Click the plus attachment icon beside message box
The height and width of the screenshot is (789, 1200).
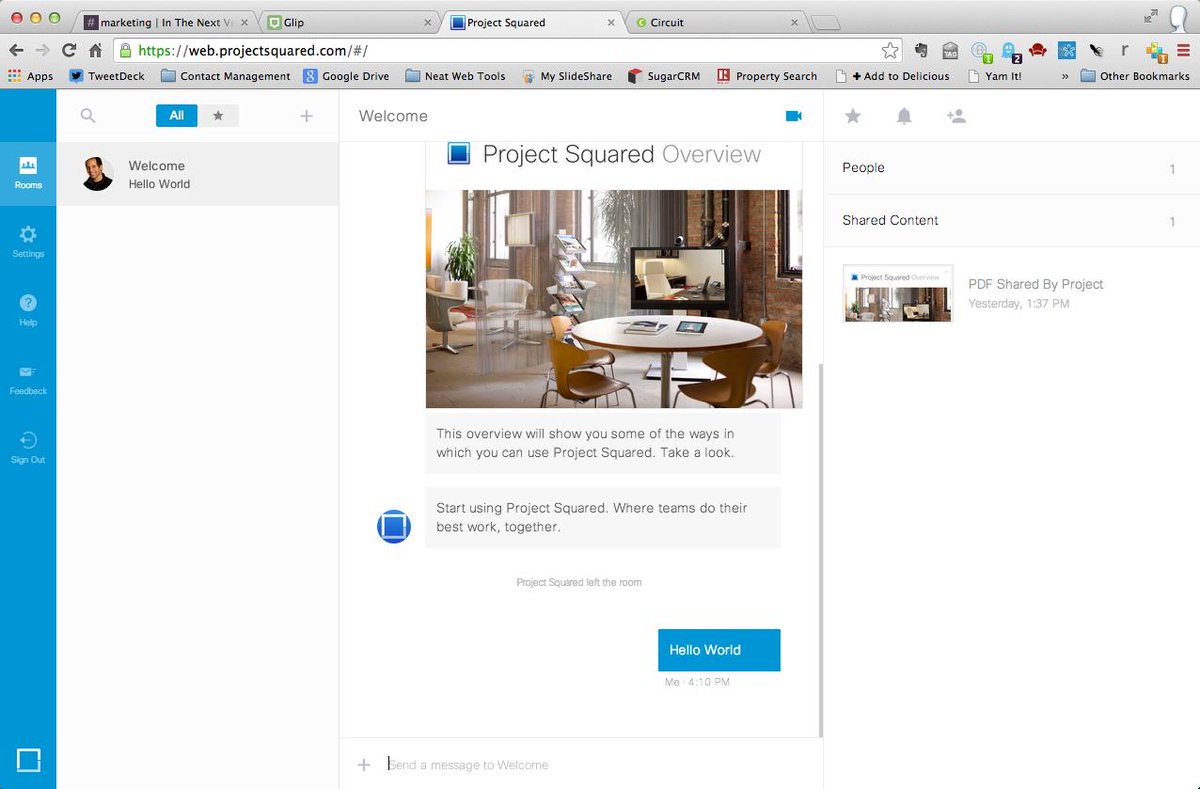pos(364,765)
